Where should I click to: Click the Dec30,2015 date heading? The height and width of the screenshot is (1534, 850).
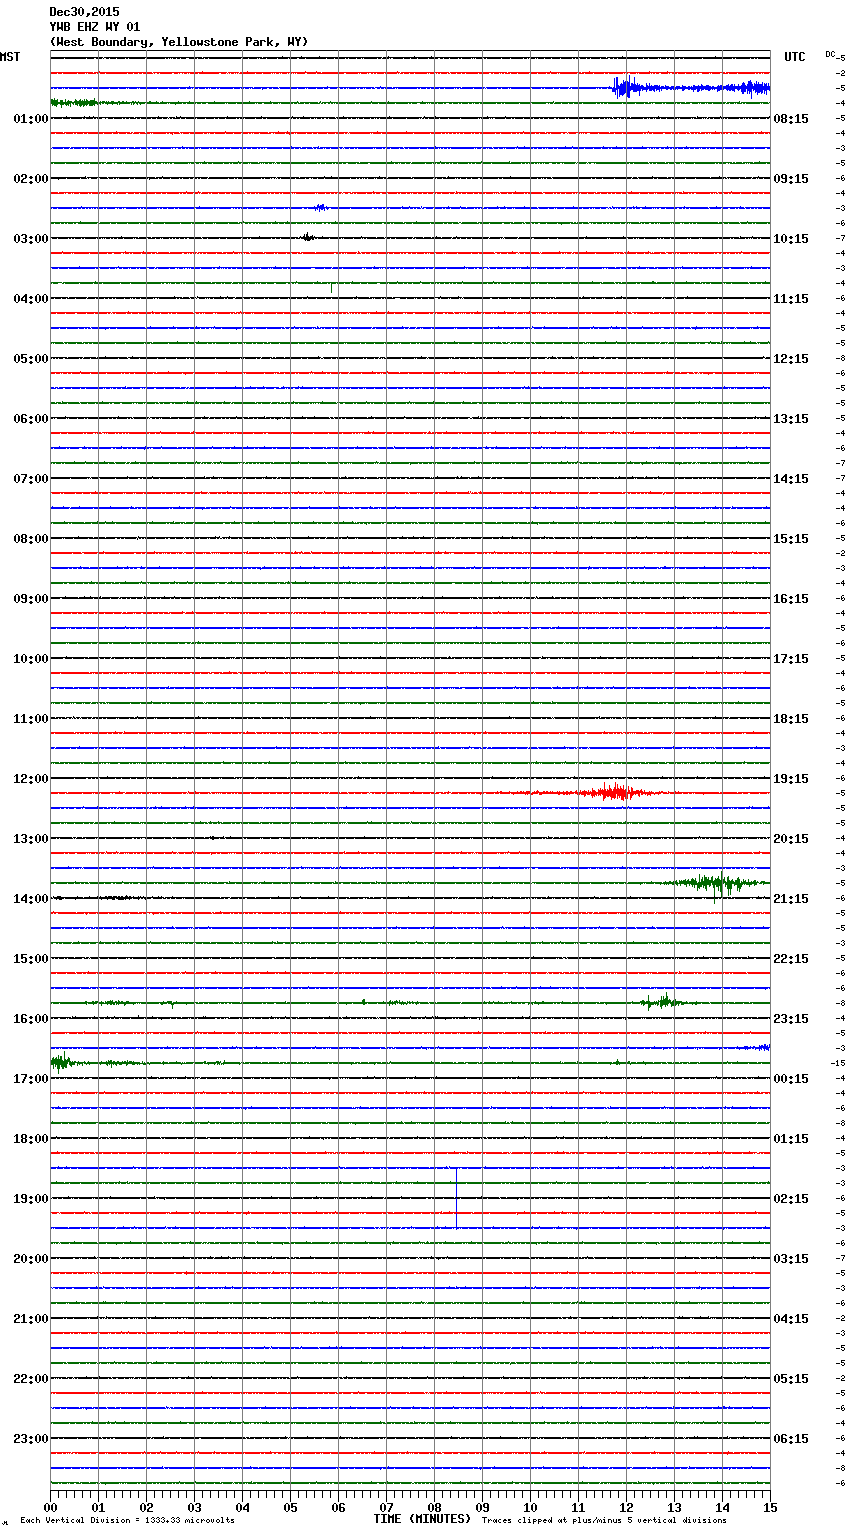tap(84, 12)
